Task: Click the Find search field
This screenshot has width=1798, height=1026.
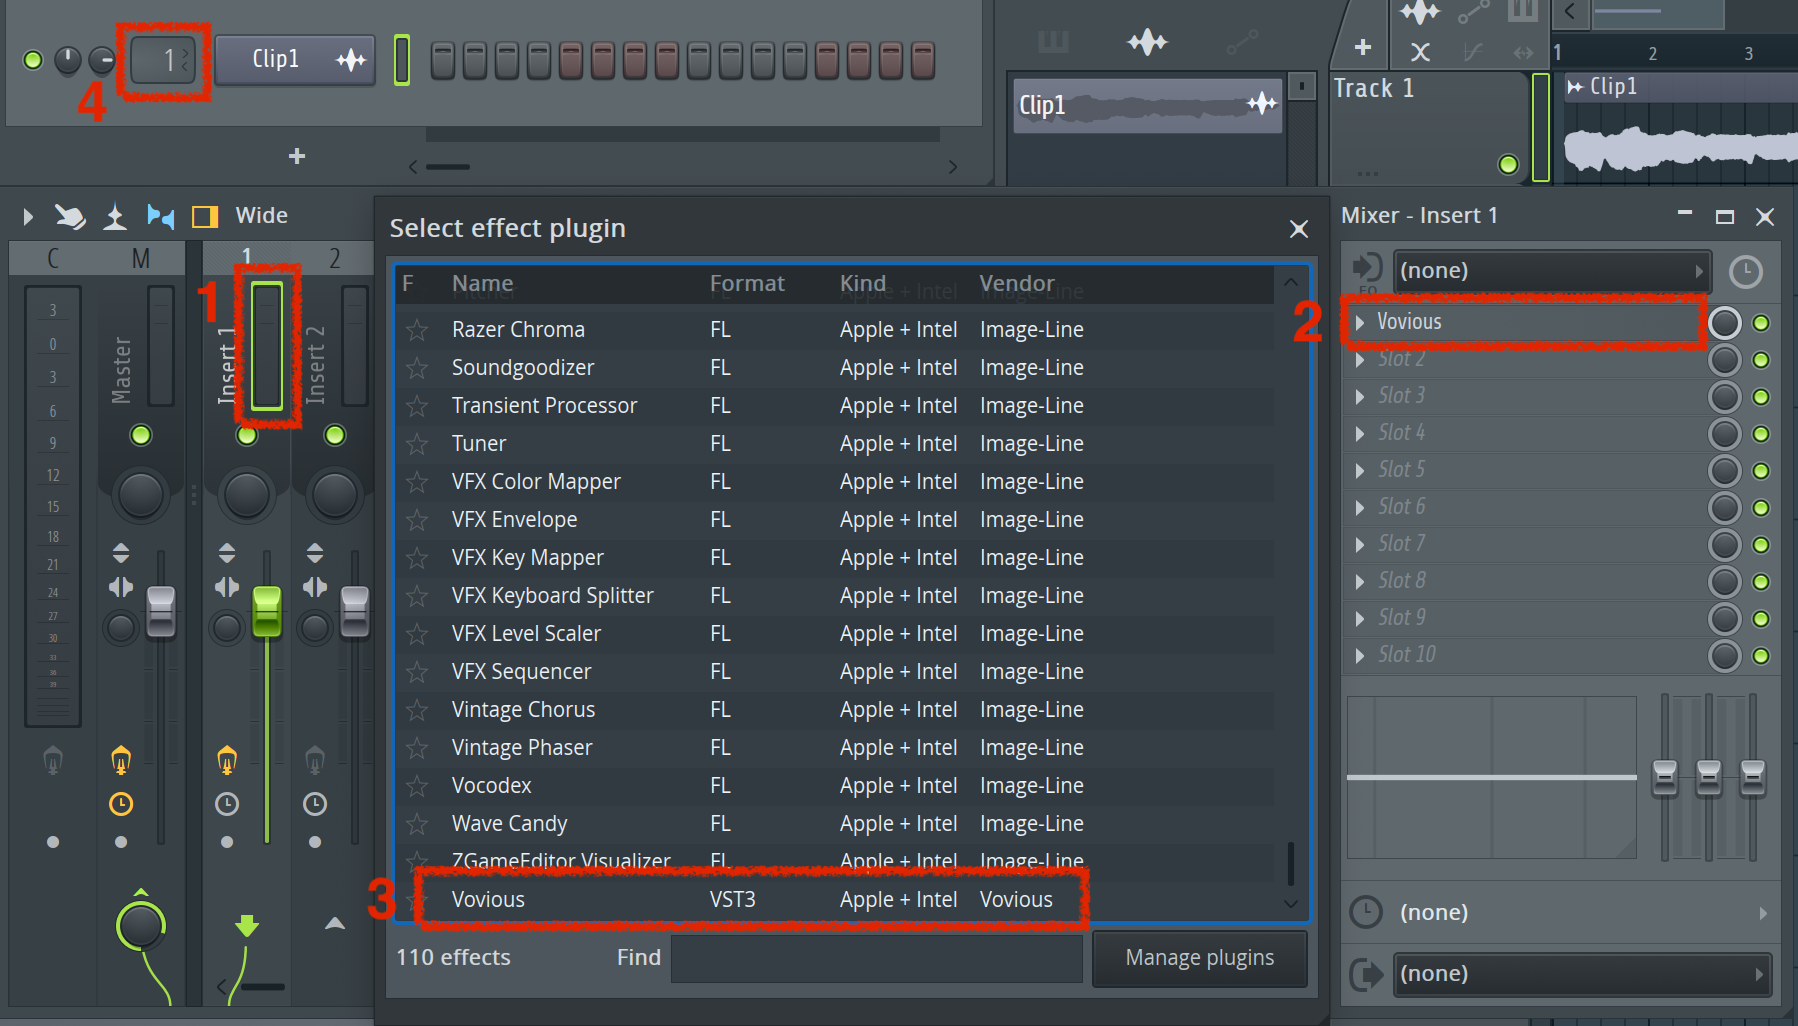Action: click(876, 958)
